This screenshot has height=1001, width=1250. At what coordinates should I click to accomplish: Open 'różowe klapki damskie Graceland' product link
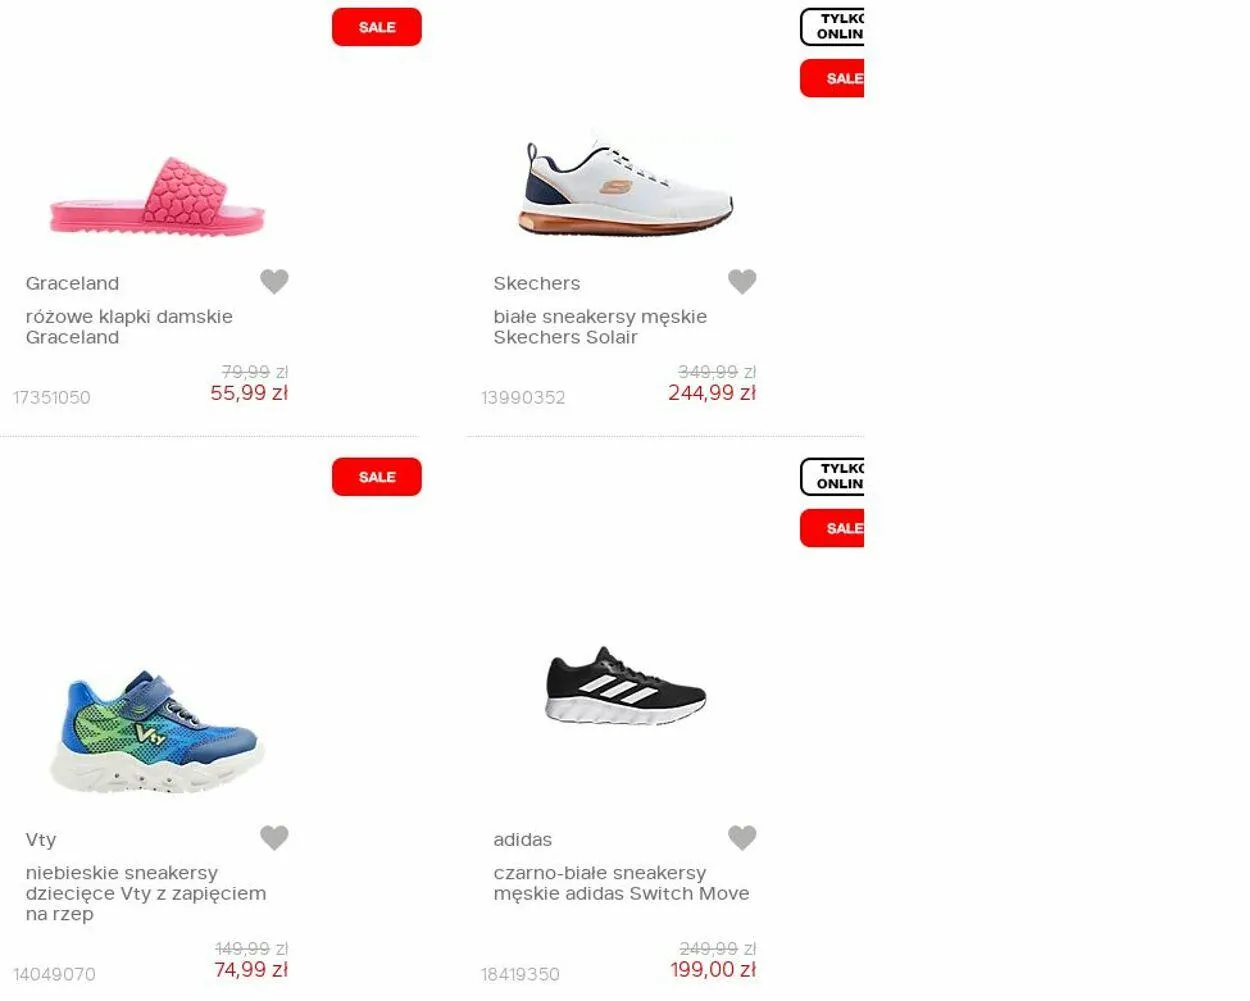(129, 327)
